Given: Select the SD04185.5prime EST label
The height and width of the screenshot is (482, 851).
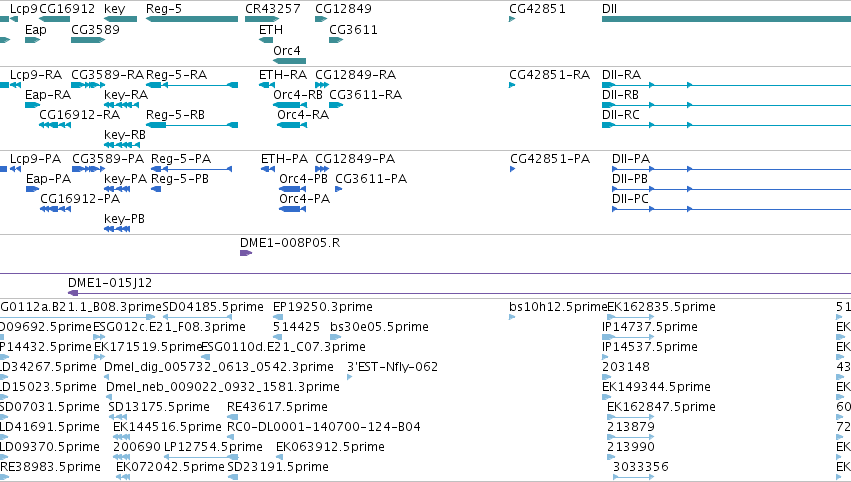Looking at the screenshot, I should point(213,307).
